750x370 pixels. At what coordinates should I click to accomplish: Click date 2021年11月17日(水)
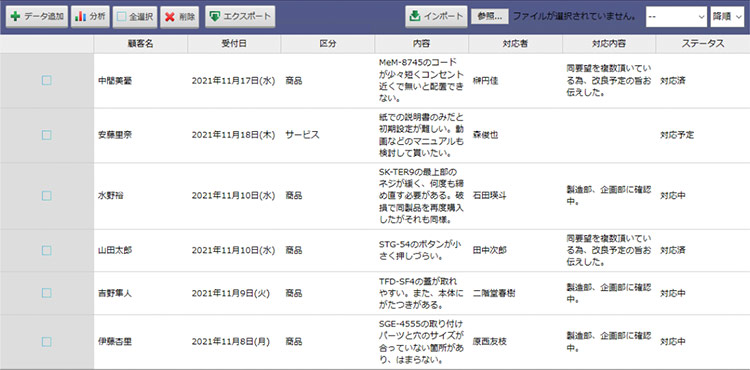click(x=233, y=81)
